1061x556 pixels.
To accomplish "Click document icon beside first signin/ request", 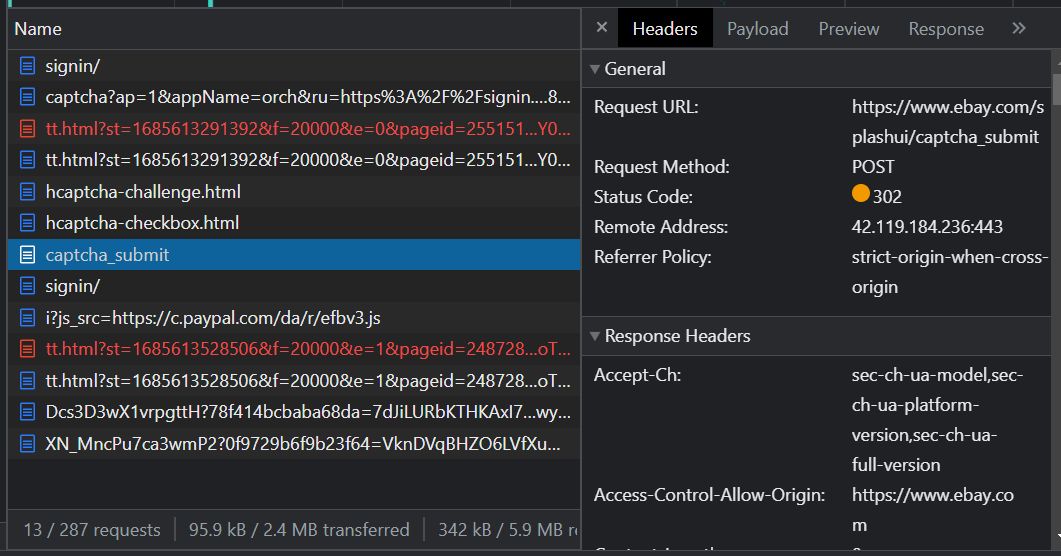I will click(x=27, y=66).
